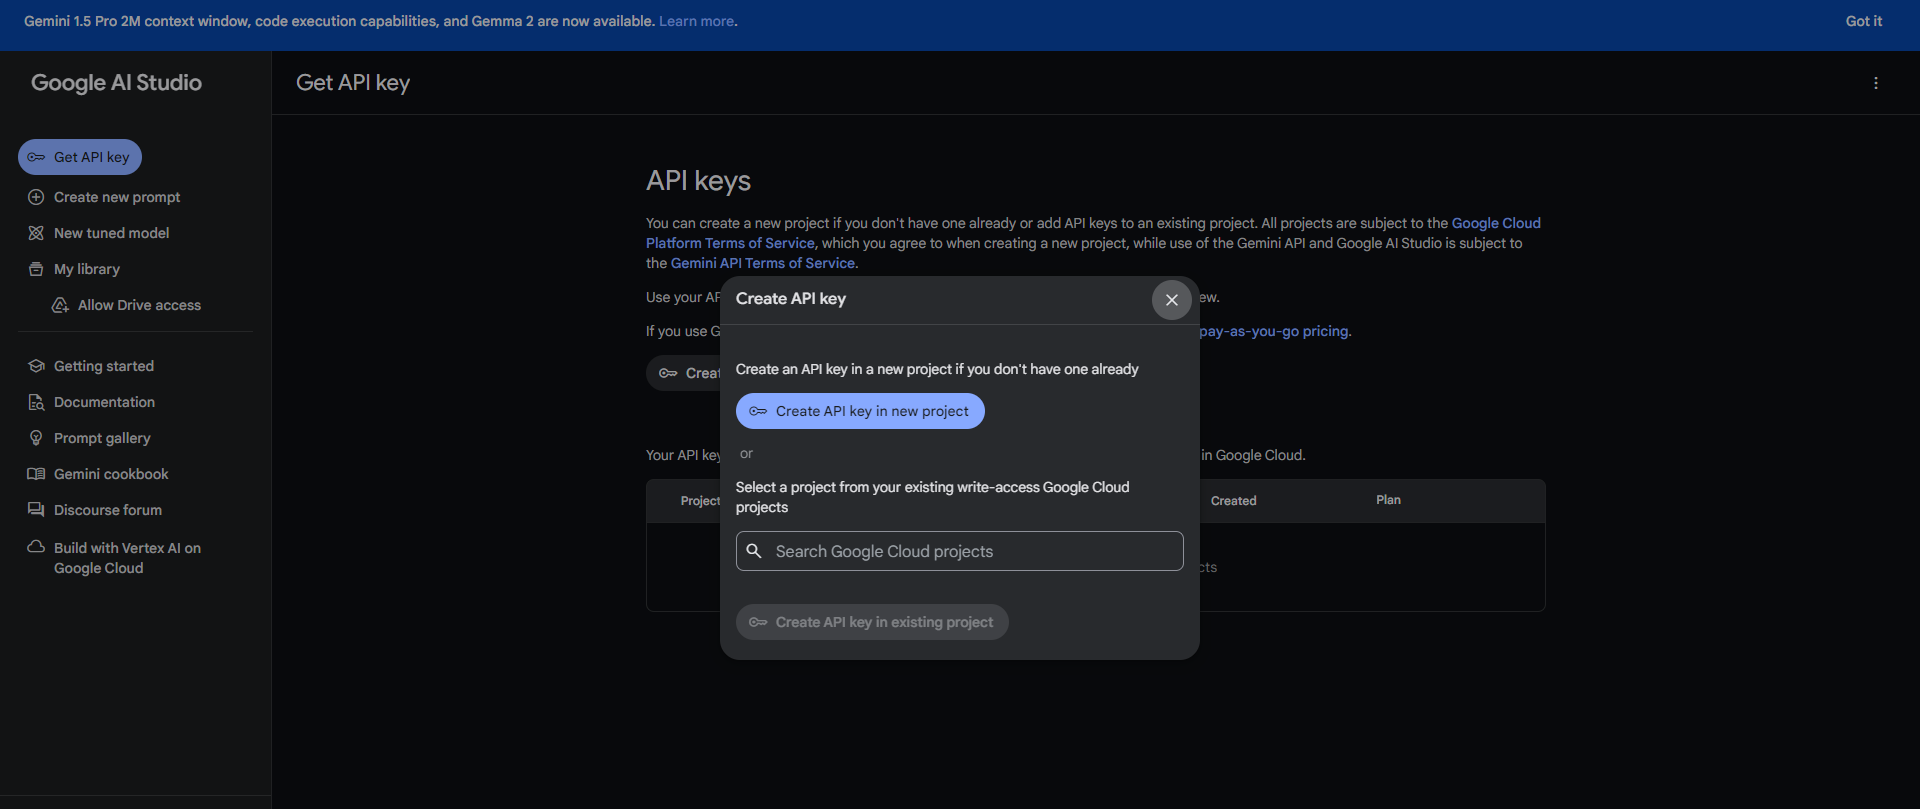This screenshot has width=1920, height=809.
Task: Click Create API key in existing project
Action: [x=872, y=622]
